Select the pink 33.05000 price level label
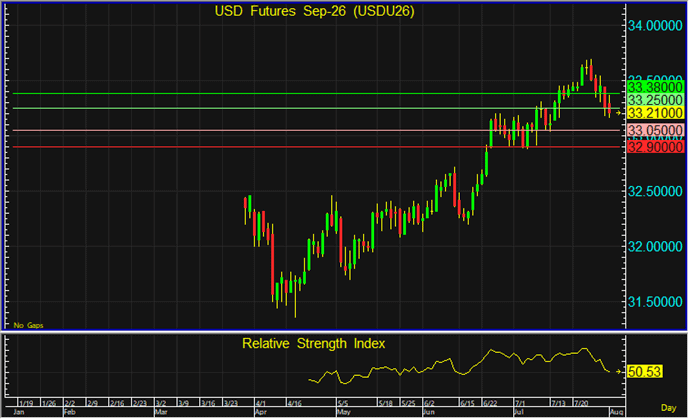689x419 pixels. click(655, 130)
